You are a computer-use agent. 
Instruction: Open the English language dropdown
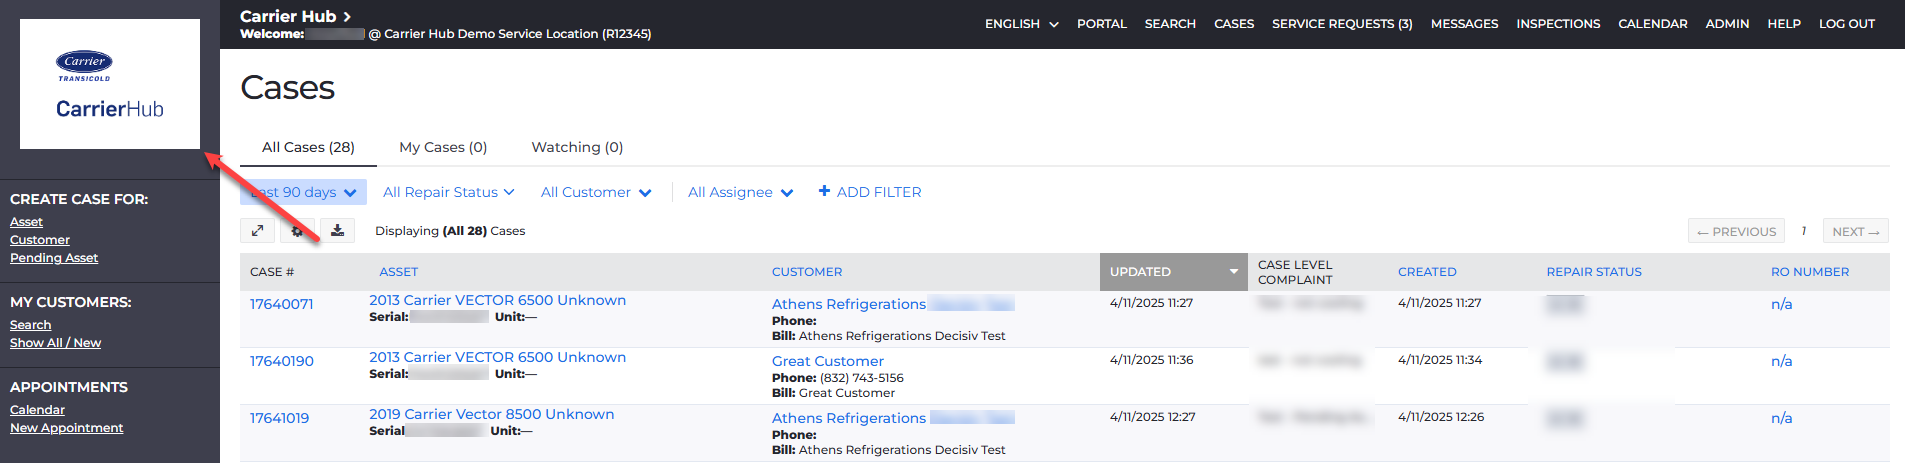click(1022, 24)
